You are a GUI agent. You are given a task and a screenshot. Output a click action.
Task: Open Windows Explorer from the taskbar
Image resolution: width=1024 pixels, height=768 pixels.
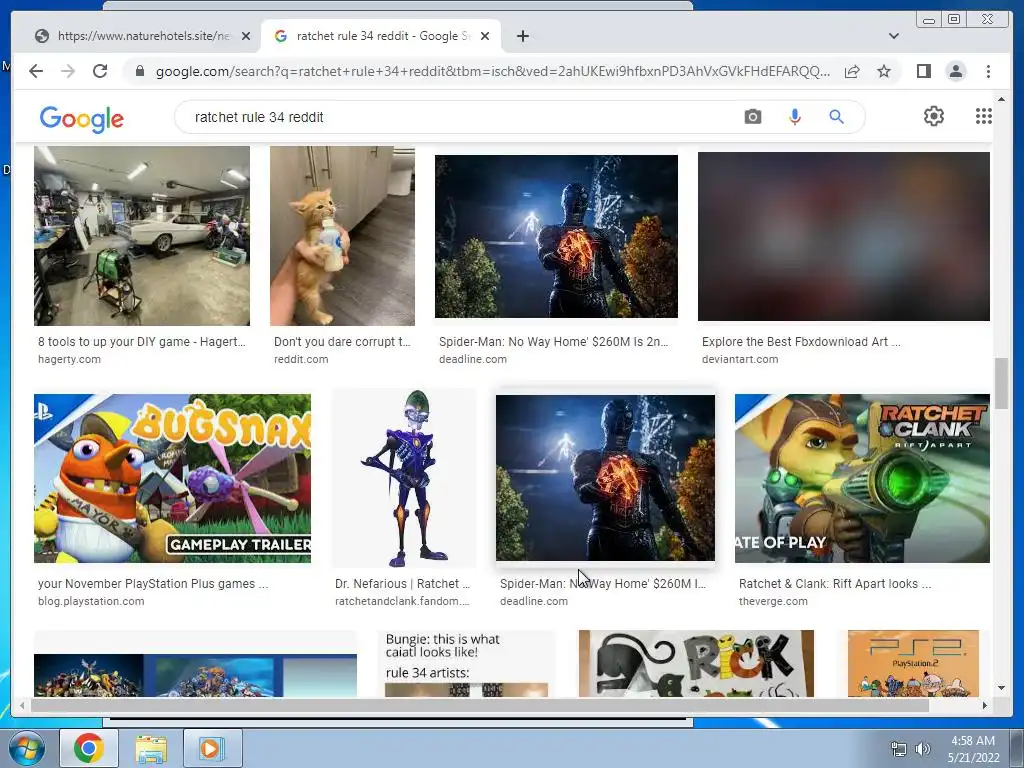(x=151, y=748)
